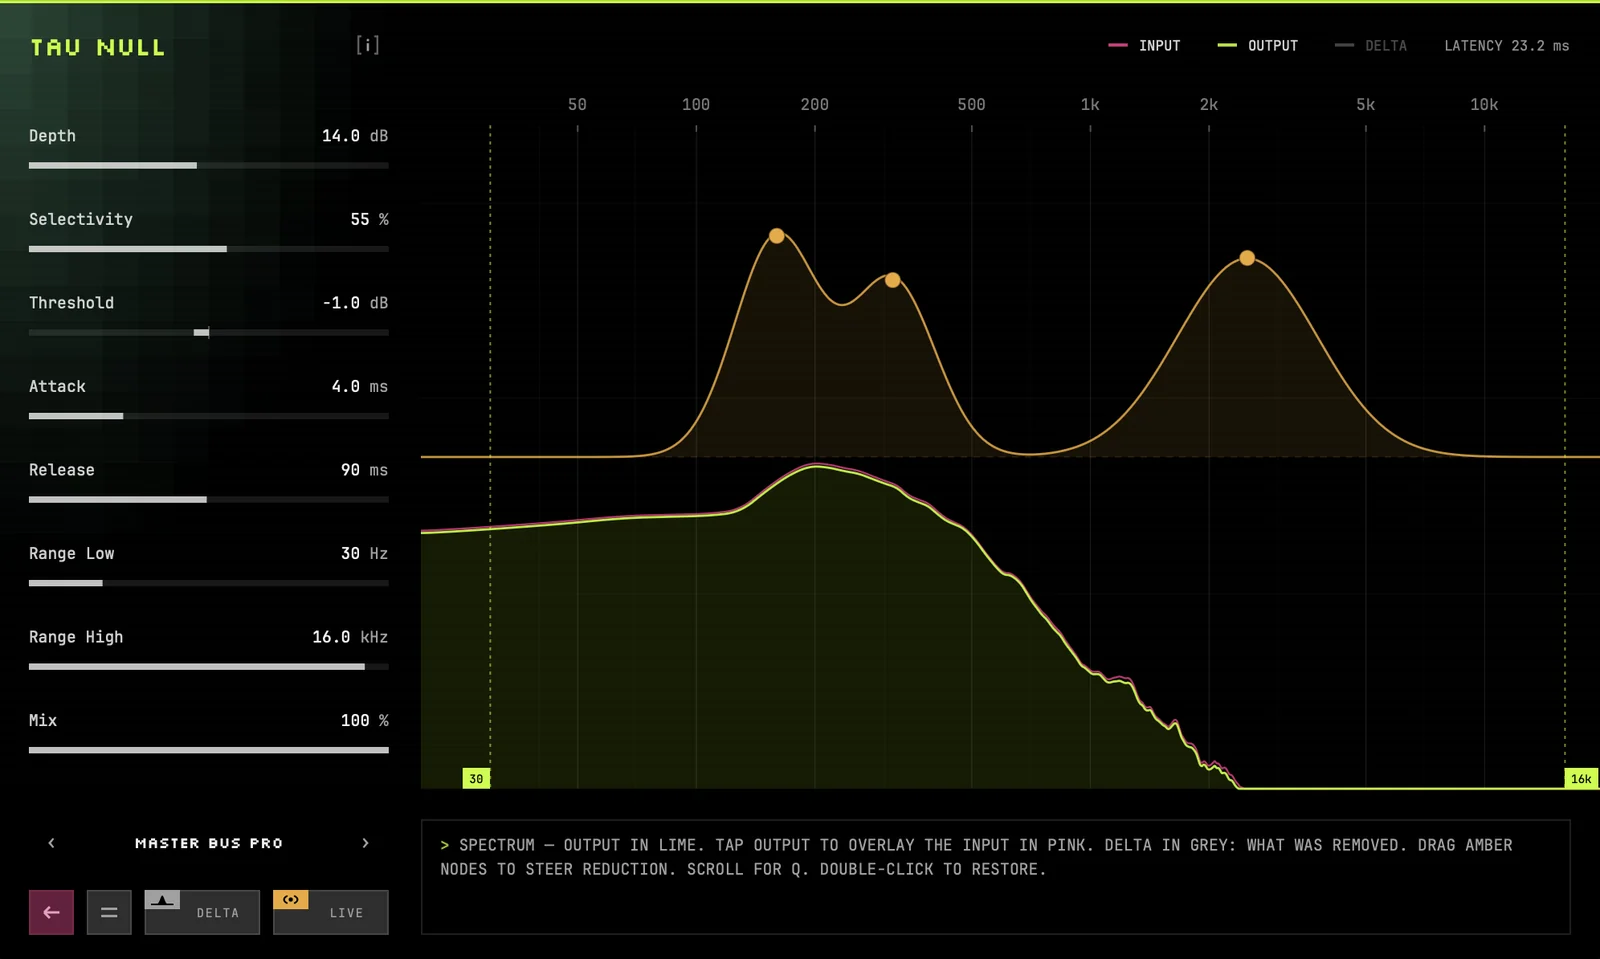This screenshot has width=1600, height=959.
Task: Click the SPECTRUM help text box
Action: click(x=996, y=877)
